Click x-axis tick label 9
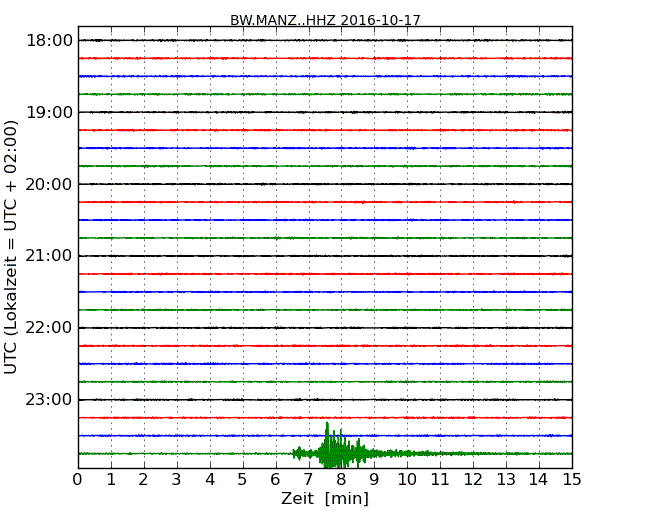 374,480
